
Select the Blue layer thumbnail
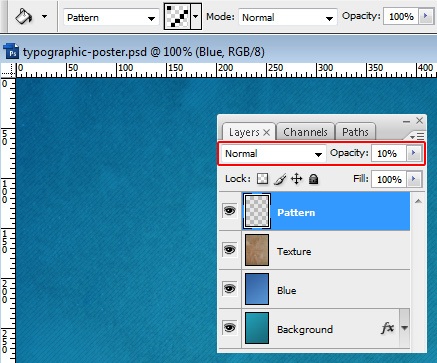[257, 289]
